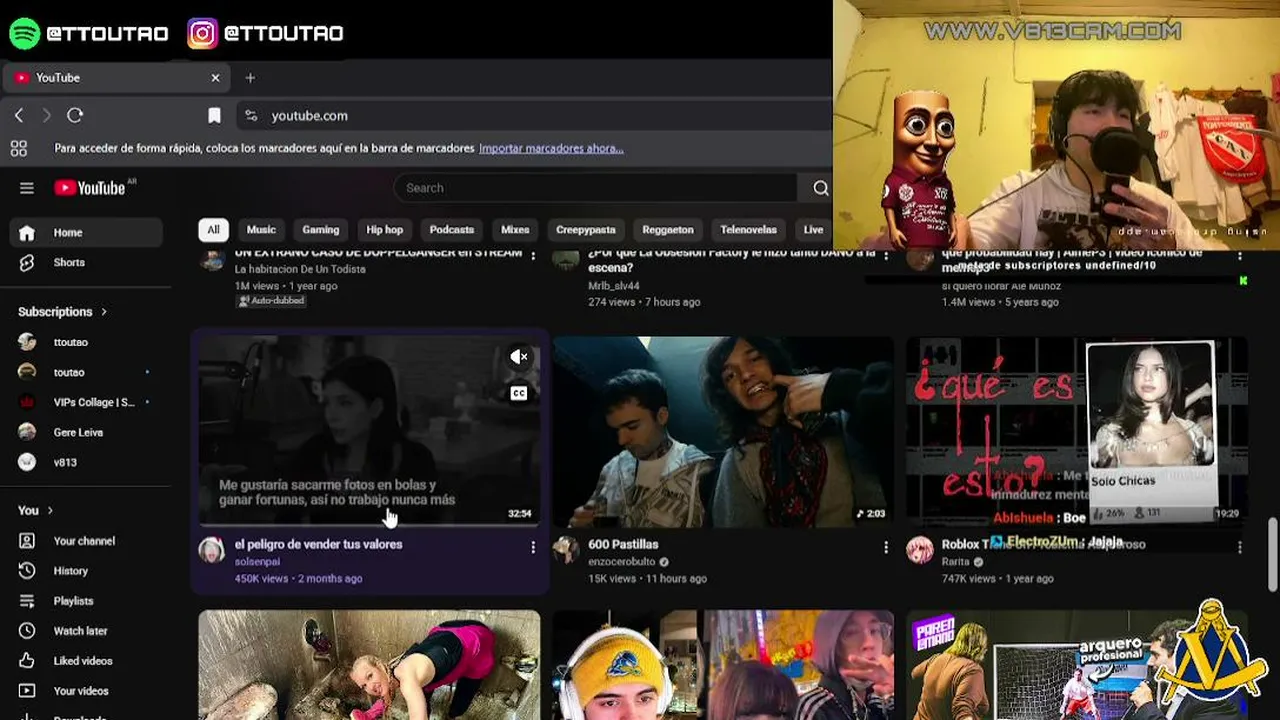Screen dimensions: 1280x720
Task: Click the enzocerobulto channel avatar
Action: pos(566,550)
